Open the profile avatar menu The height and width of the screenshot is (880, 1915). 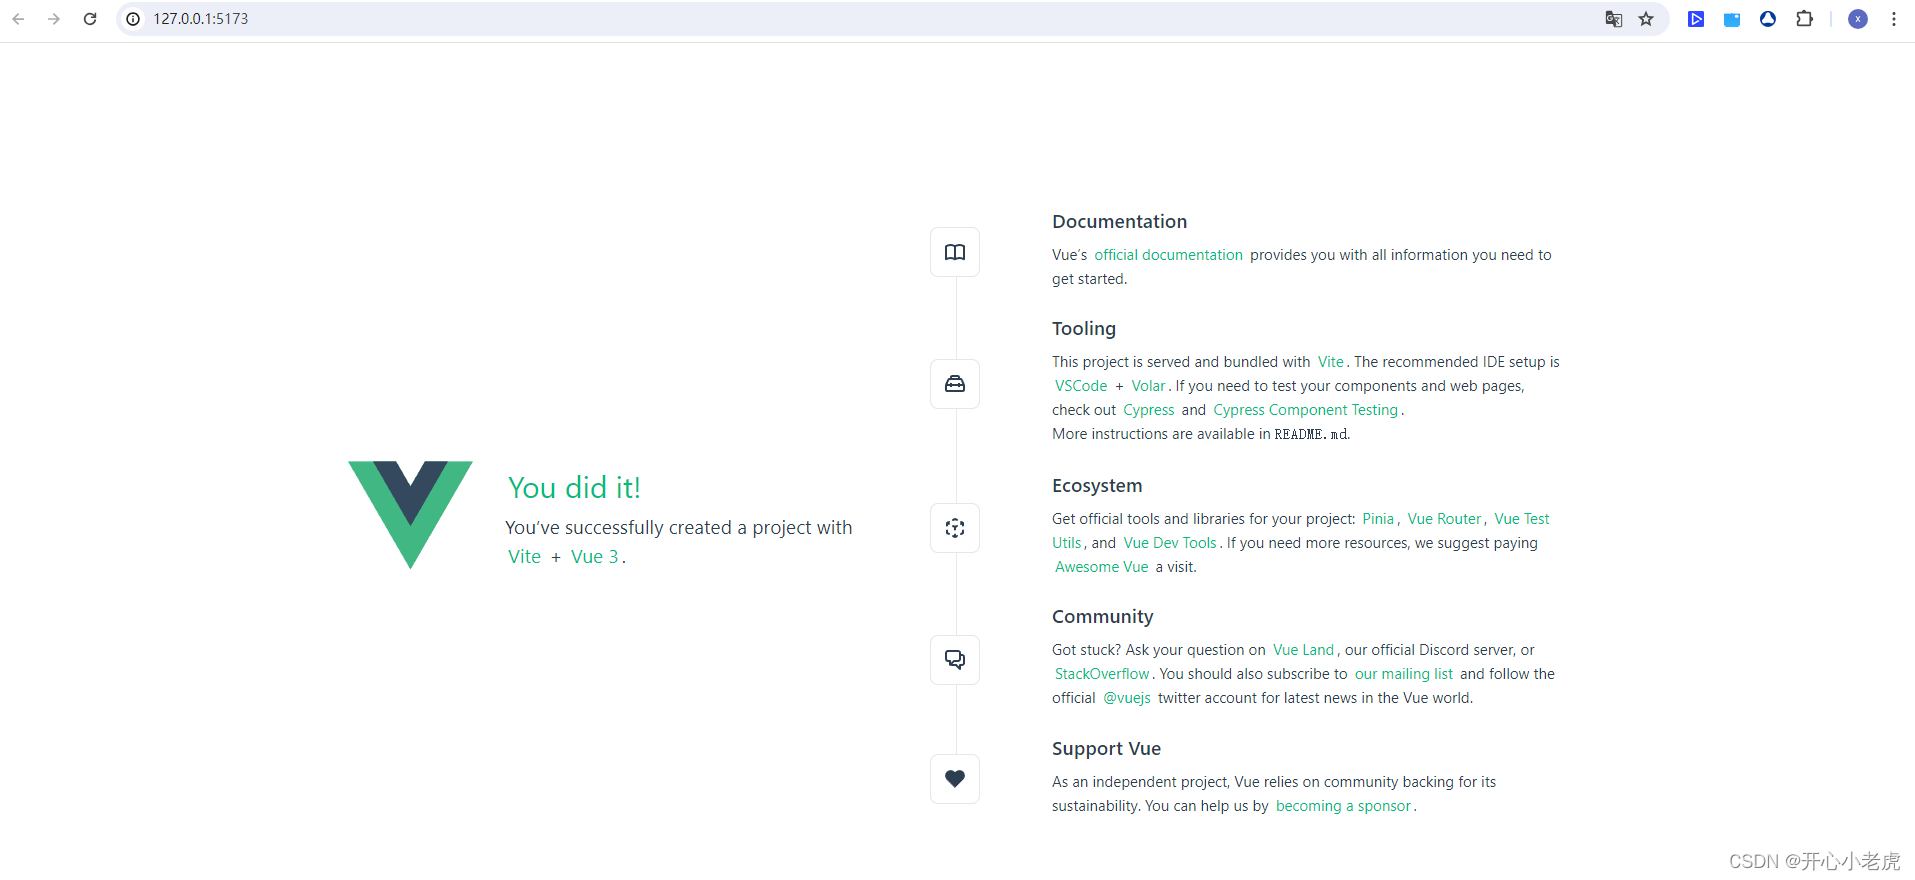[1858, 19]
